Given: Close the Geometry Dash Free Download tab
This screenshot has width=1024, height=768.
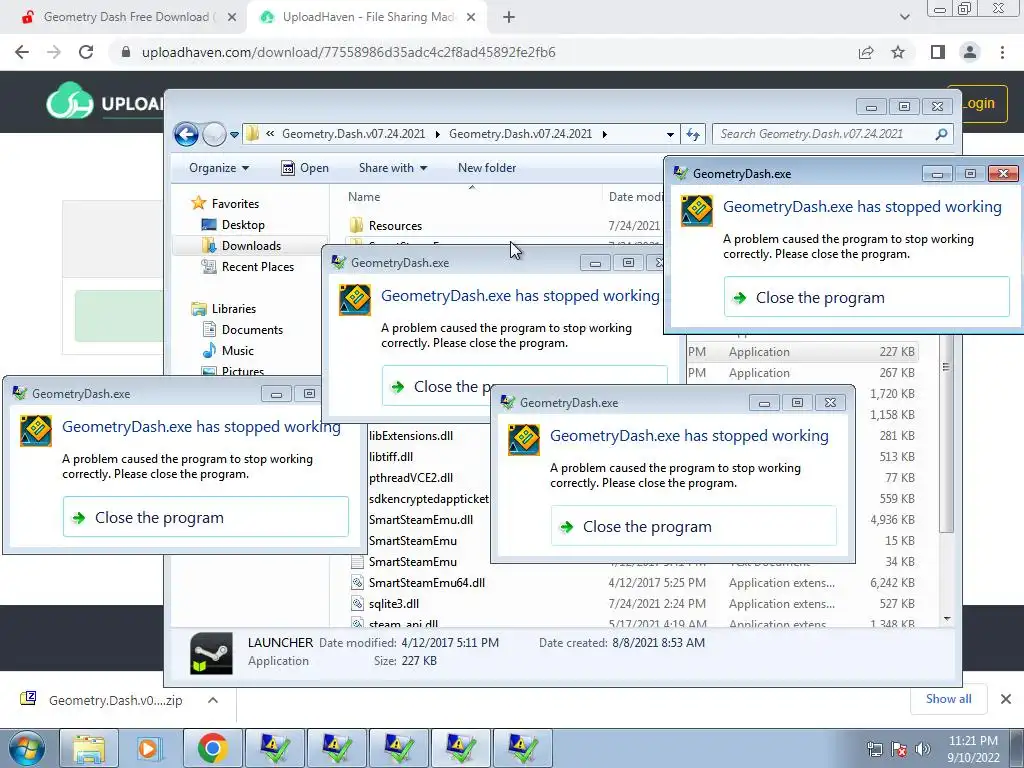Looking at the screenshot, I should tap(231, 18).
